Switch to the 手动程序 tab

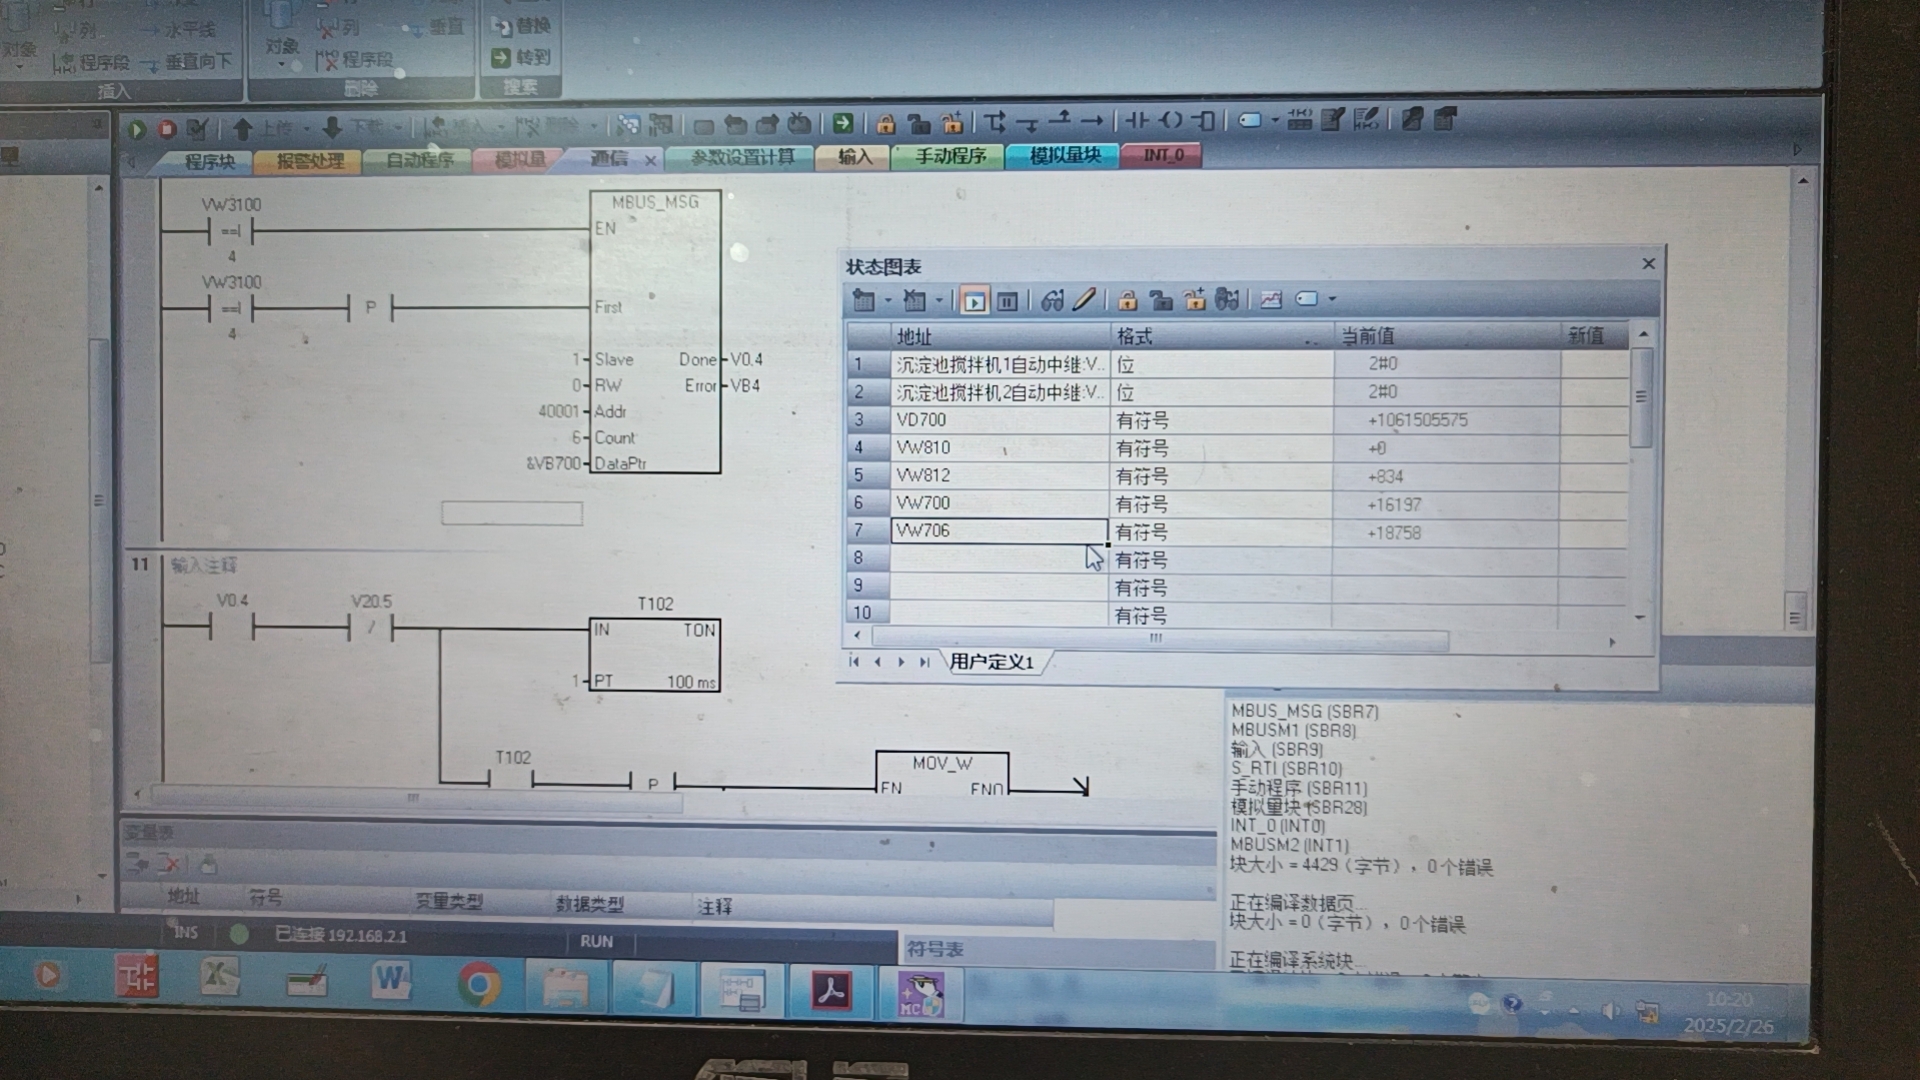[x=949, y=156]
